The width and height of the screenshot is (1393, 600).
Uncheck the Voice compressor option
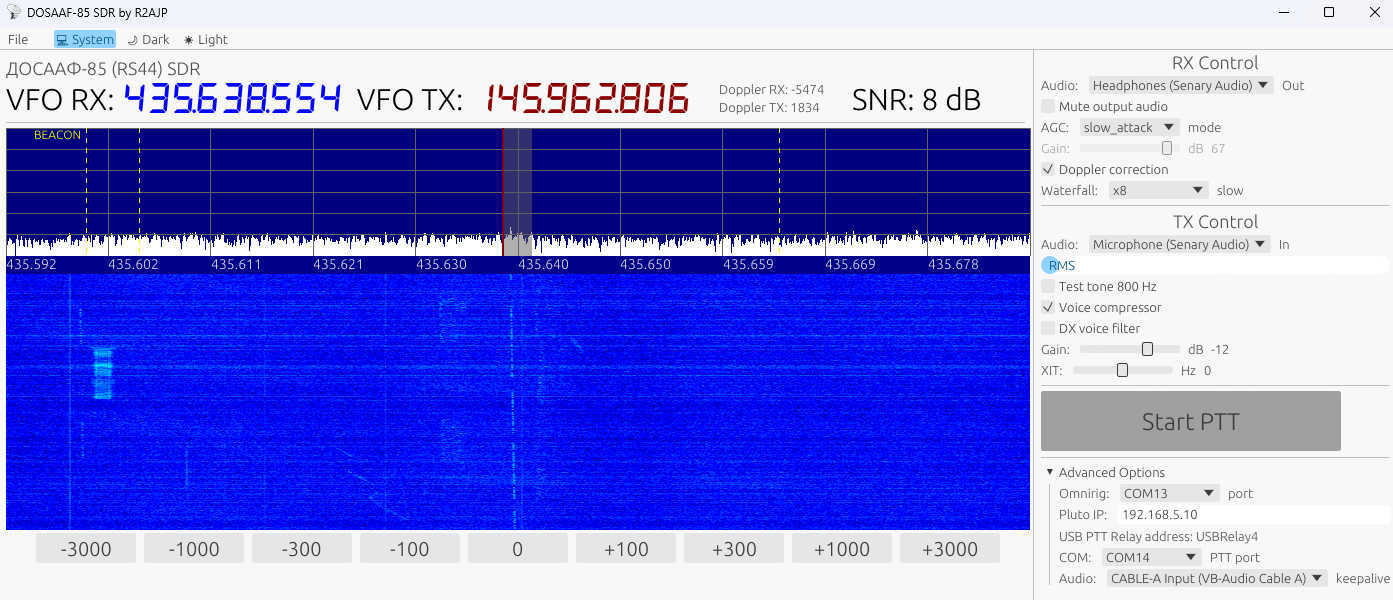pyautogui.click(x=1048, y=307)
